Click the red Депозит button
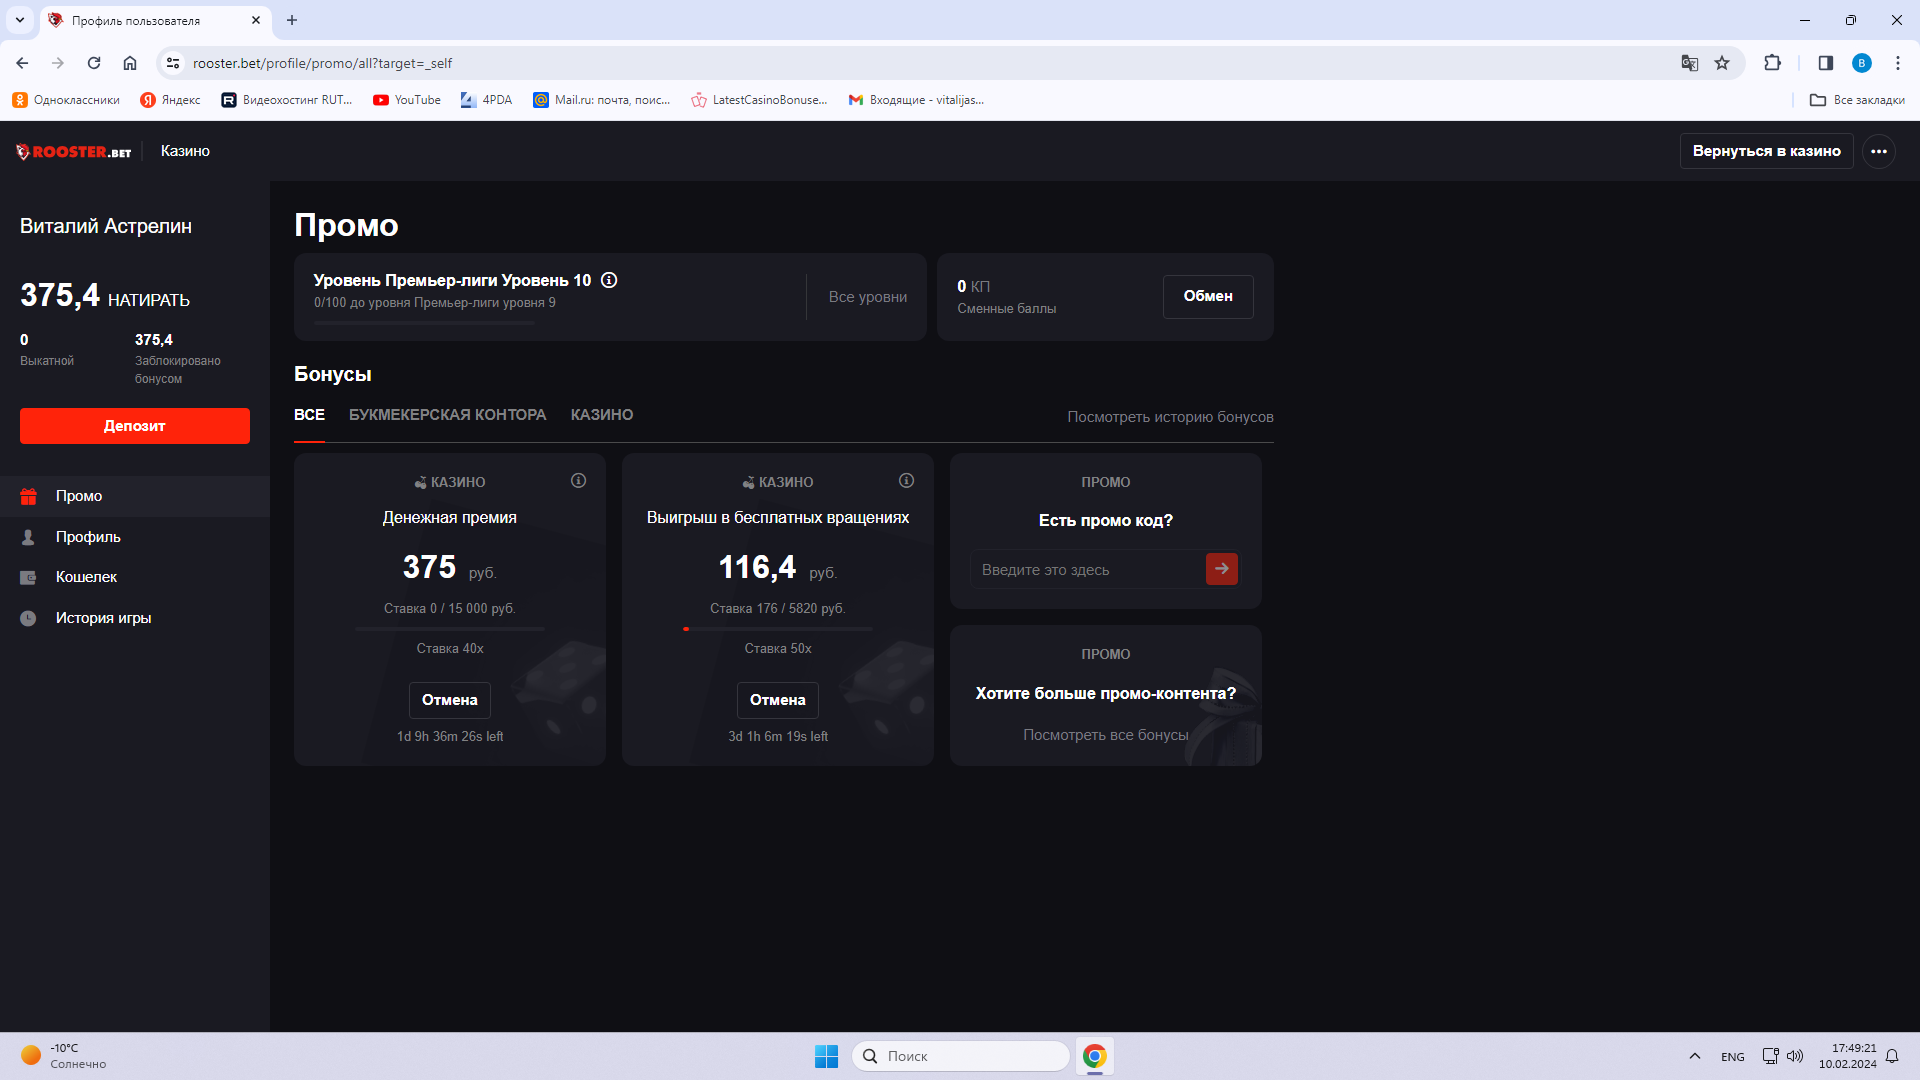 [x=135, y=426]
